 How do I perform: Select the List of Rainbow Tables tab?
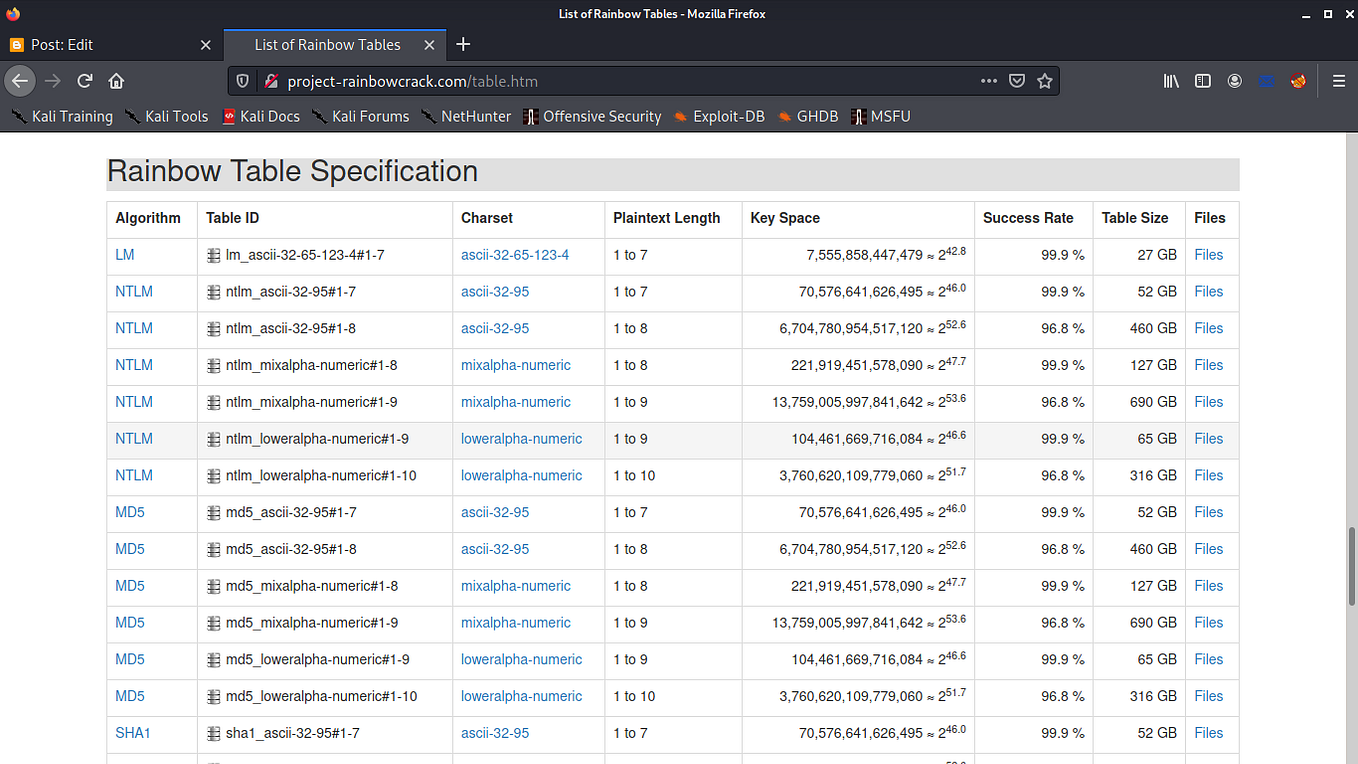click(326, 44)
